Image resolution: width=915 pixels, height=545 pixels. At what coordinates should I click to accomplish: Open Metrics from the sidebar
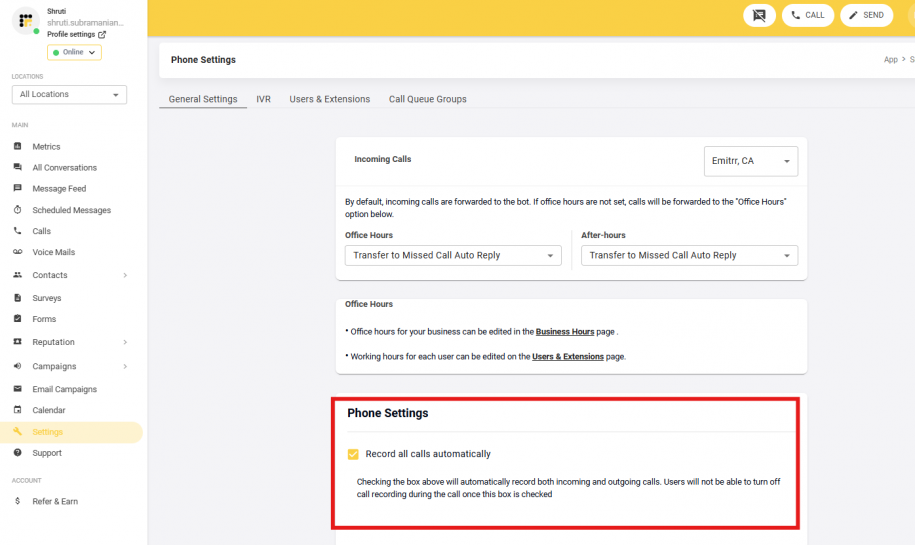coord(46,146)
